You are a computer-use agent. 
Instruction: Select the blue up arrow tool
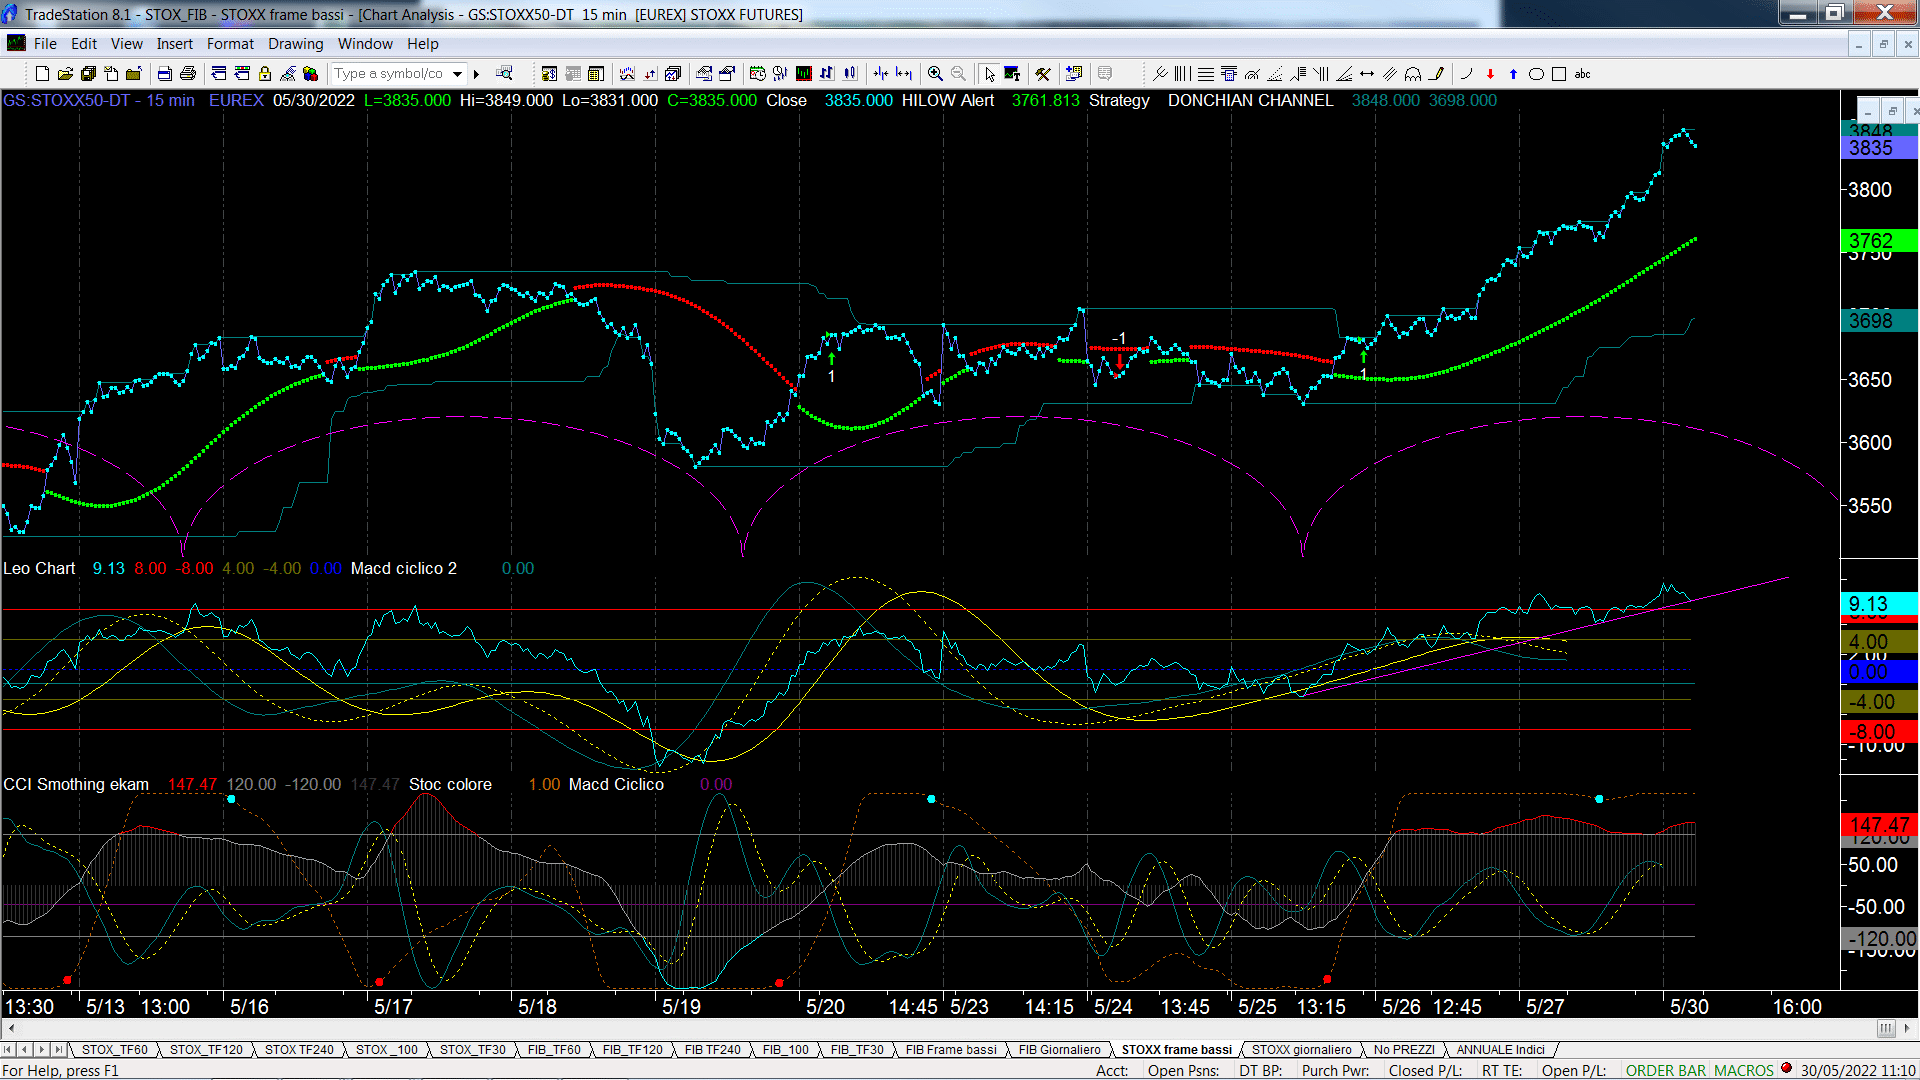tap(1513, 73)
